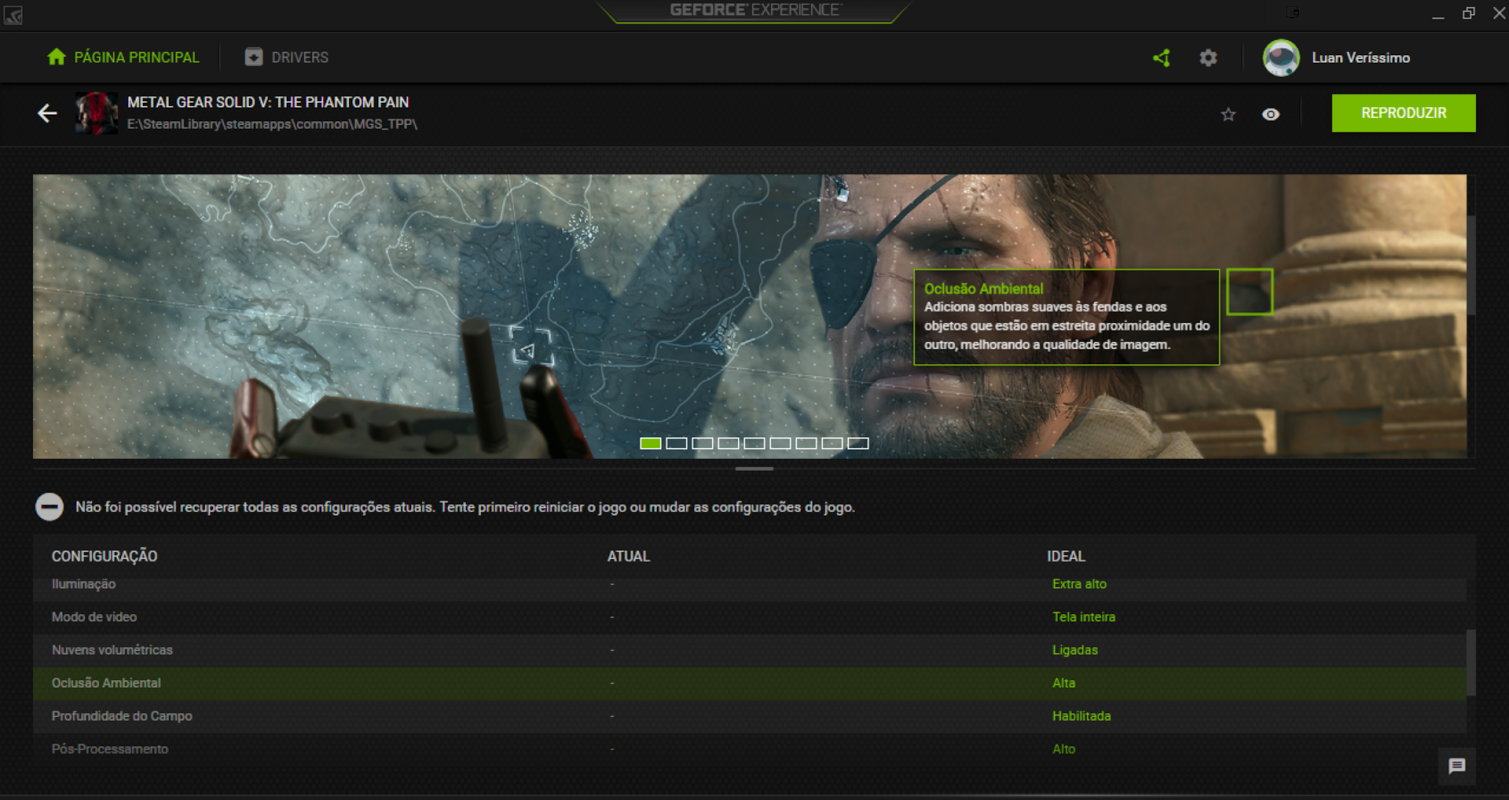Select the Oclusão Ambiental row
Image resolution: width=1509 pixels, height=800 pixels.
coord(749,683)
